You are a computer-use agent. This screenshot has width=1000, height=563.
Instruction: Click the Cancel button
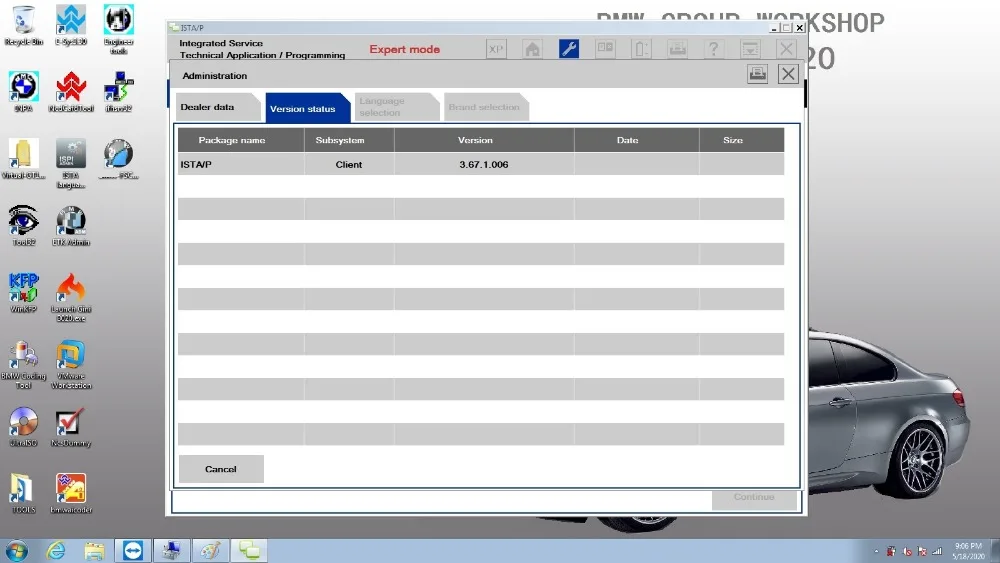[x=221, y=469]
